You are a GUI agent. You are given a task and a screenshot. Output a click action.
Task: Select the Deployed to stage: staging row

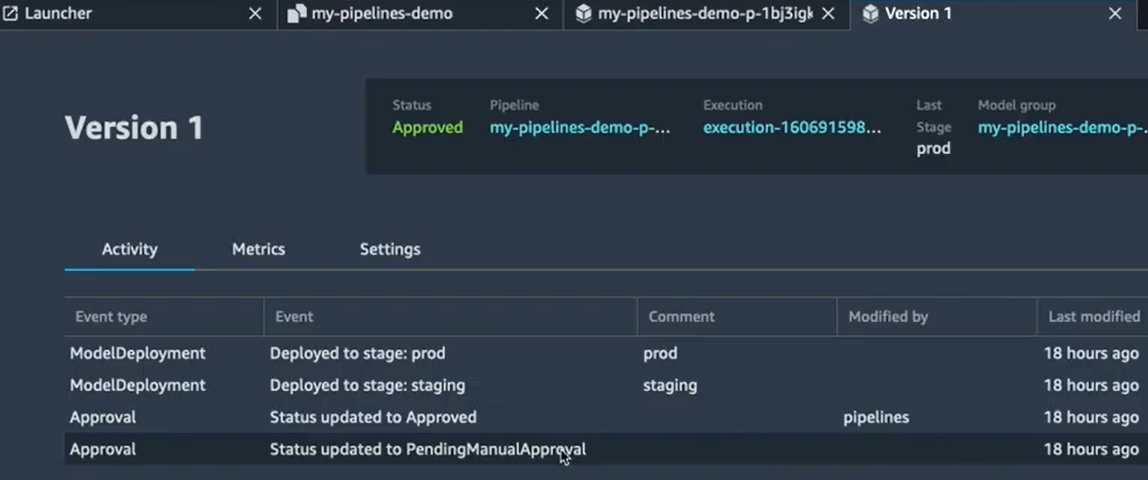pos(367,385)
